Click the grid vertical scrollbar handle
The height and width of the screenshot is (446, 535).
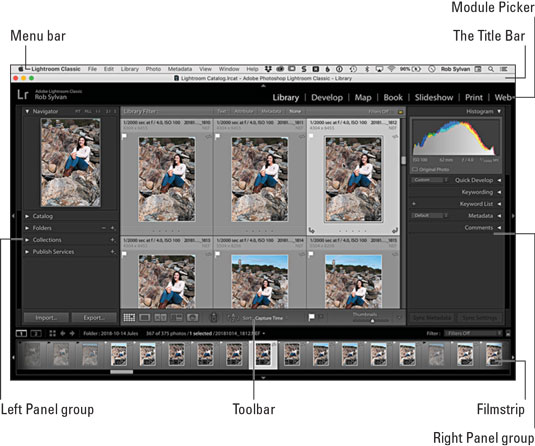point(403,160)
